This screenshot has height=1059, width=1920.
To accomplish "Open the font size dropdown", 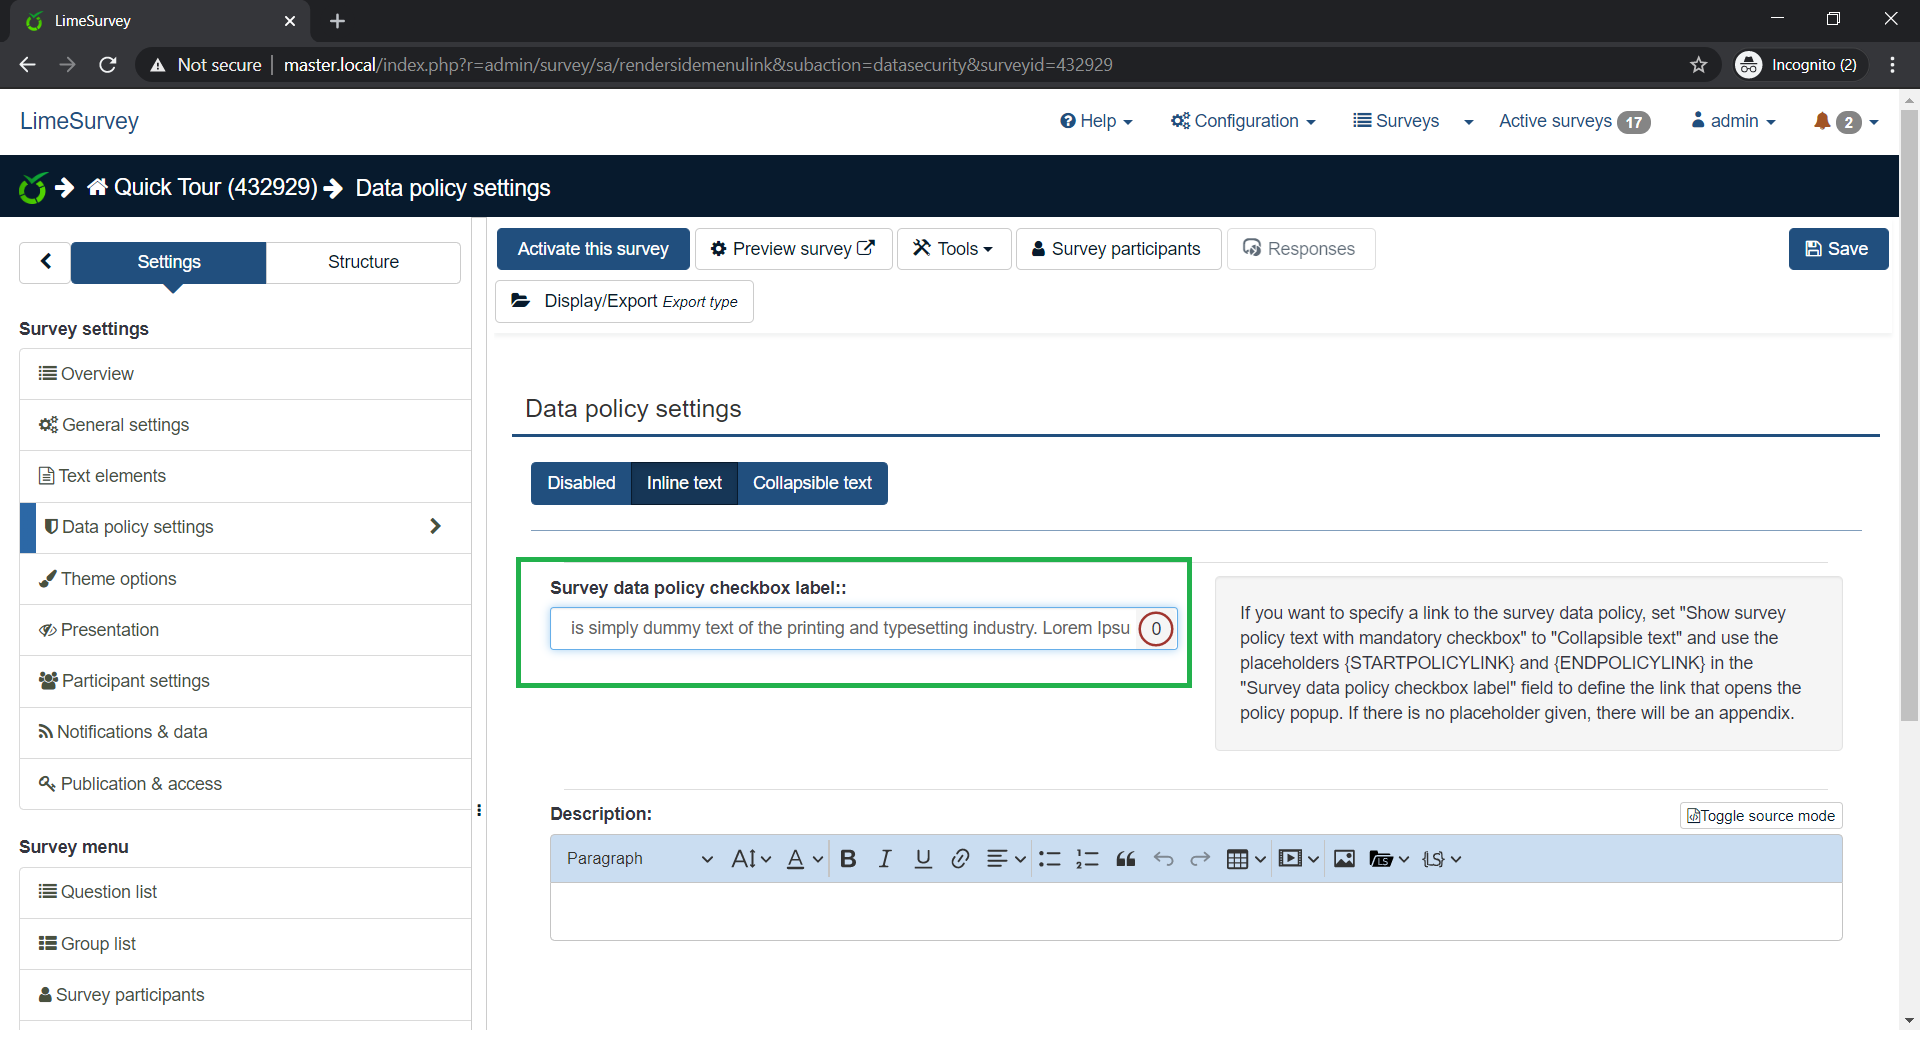I will click(x=751, y=859).
